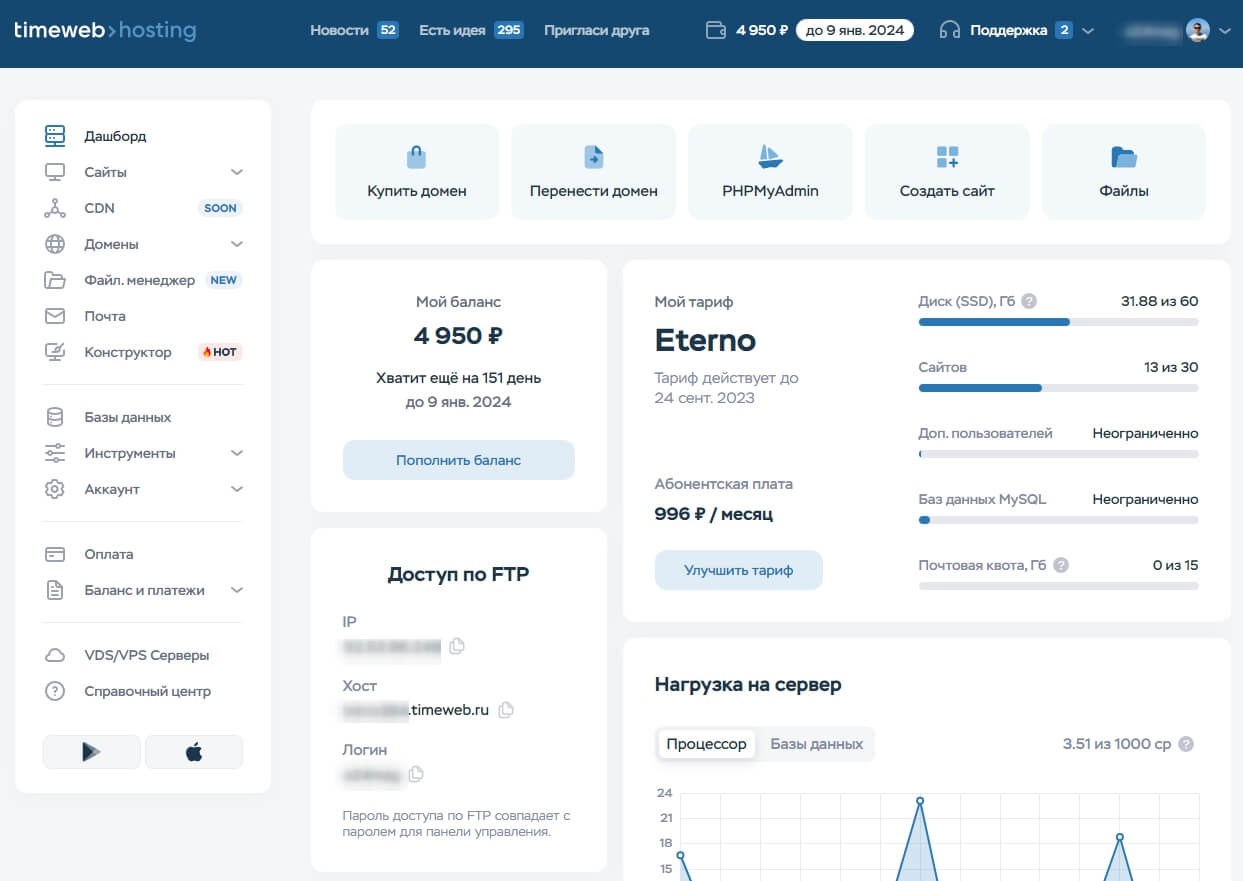Click the Оплата card icon
Viewport: 1243px width, 881px height.
point(55,554)
